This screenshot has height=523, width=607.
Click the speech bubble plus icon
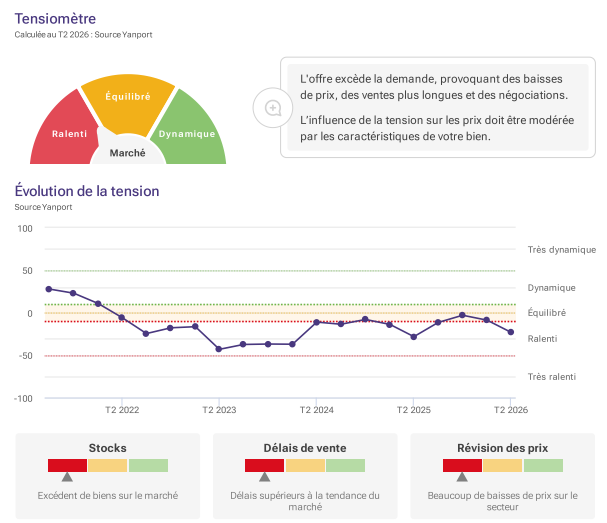click(x=273, y=108)
